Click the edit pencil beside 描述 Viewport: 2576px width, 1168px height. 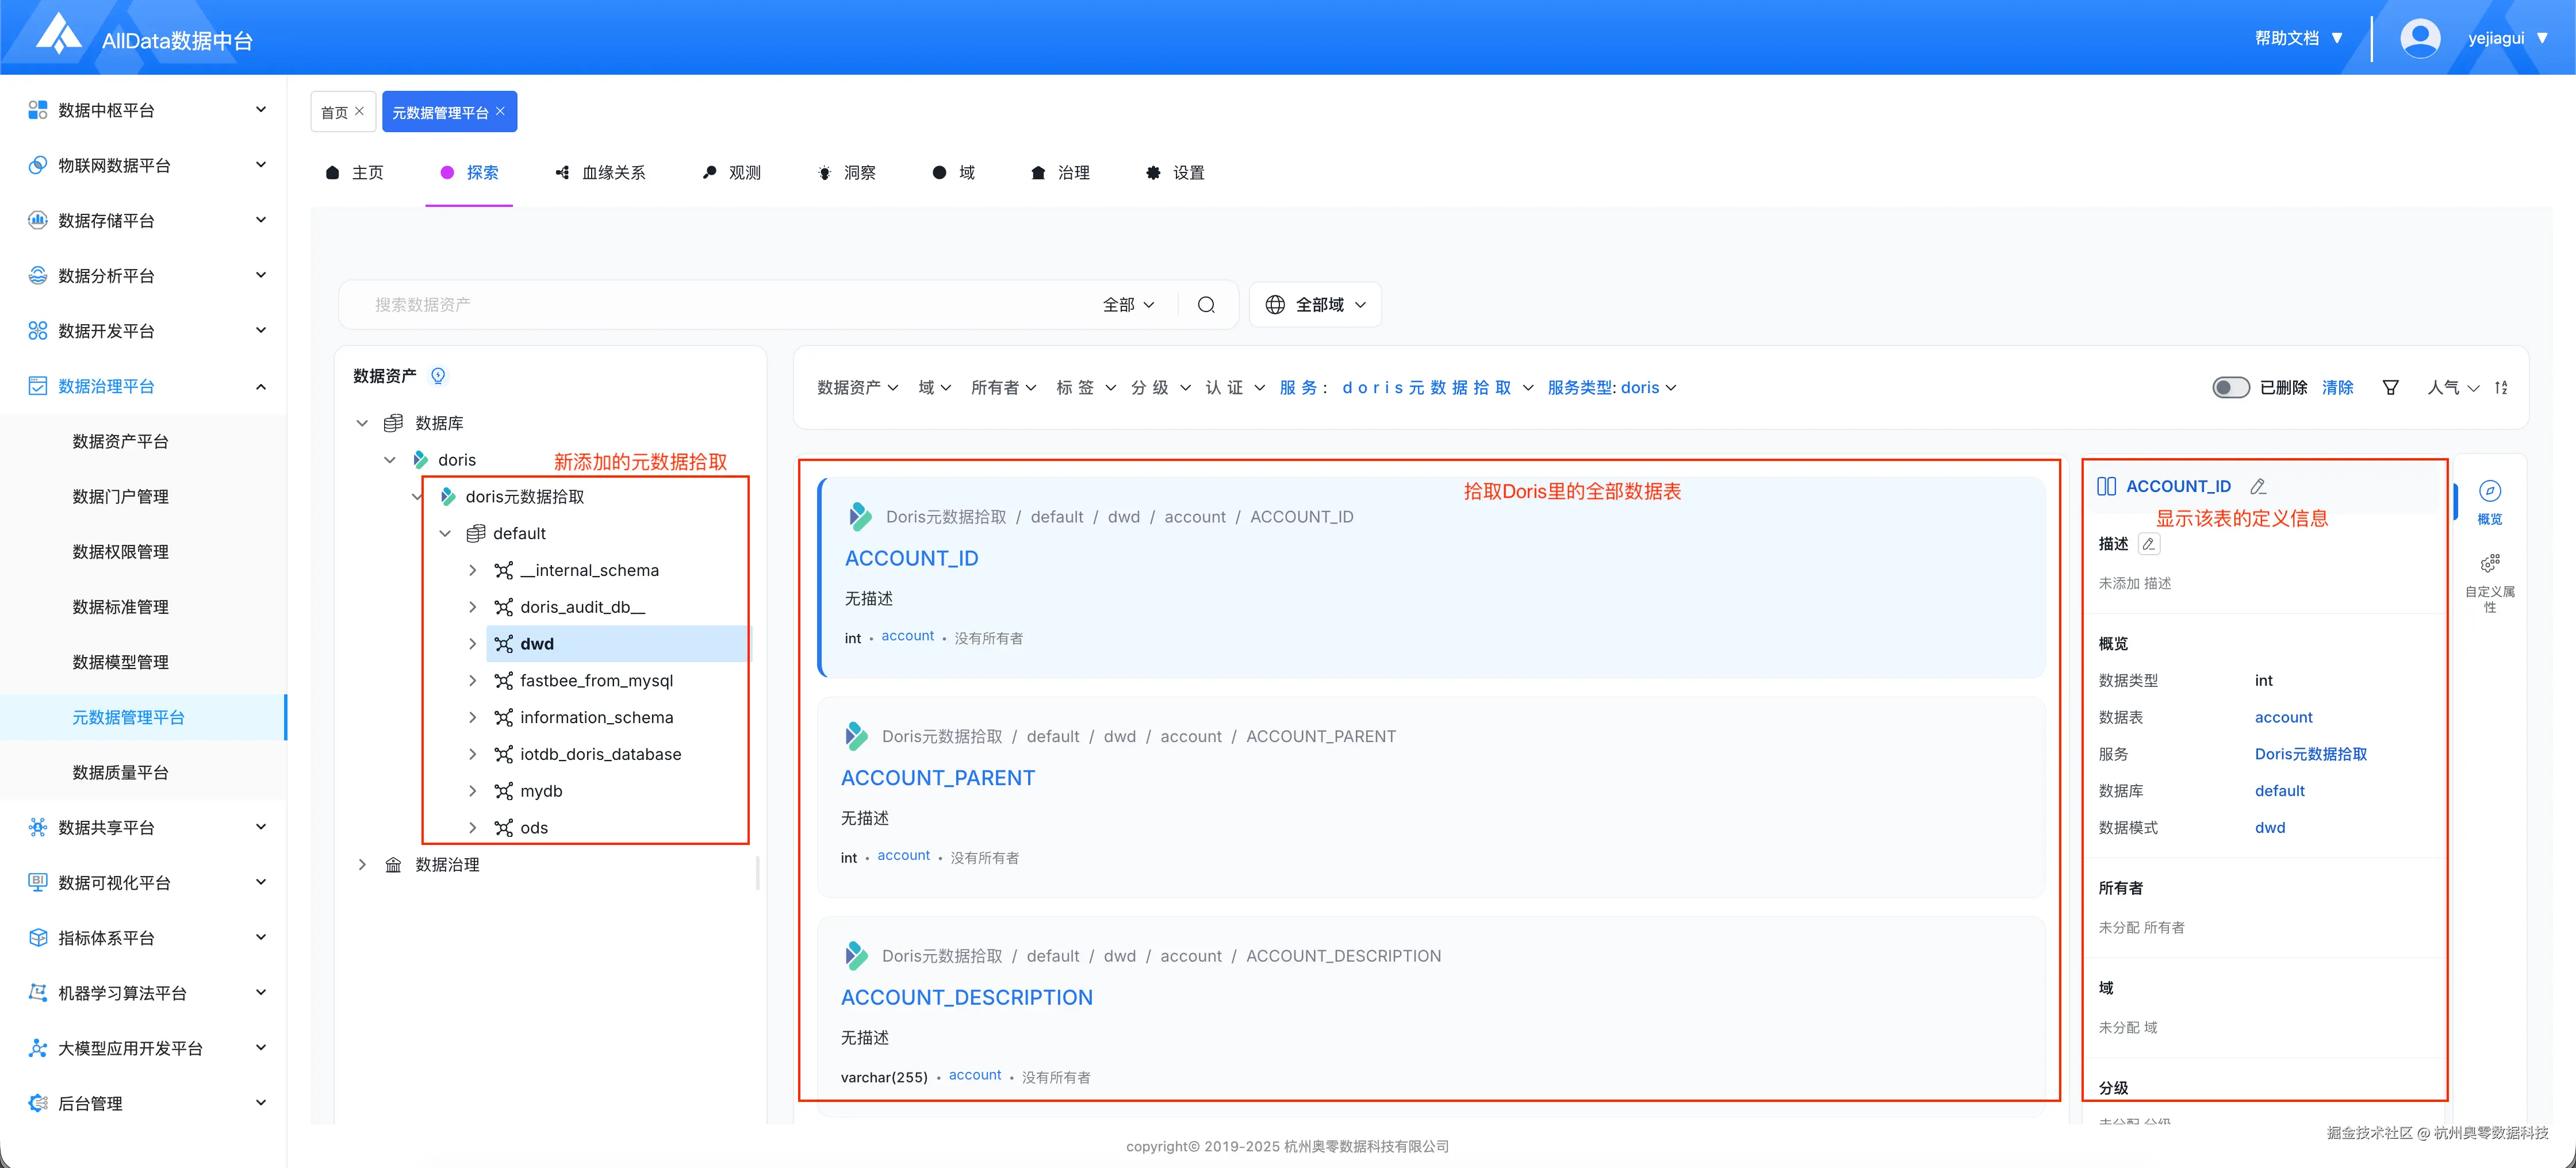click(x=2148, y=544)
